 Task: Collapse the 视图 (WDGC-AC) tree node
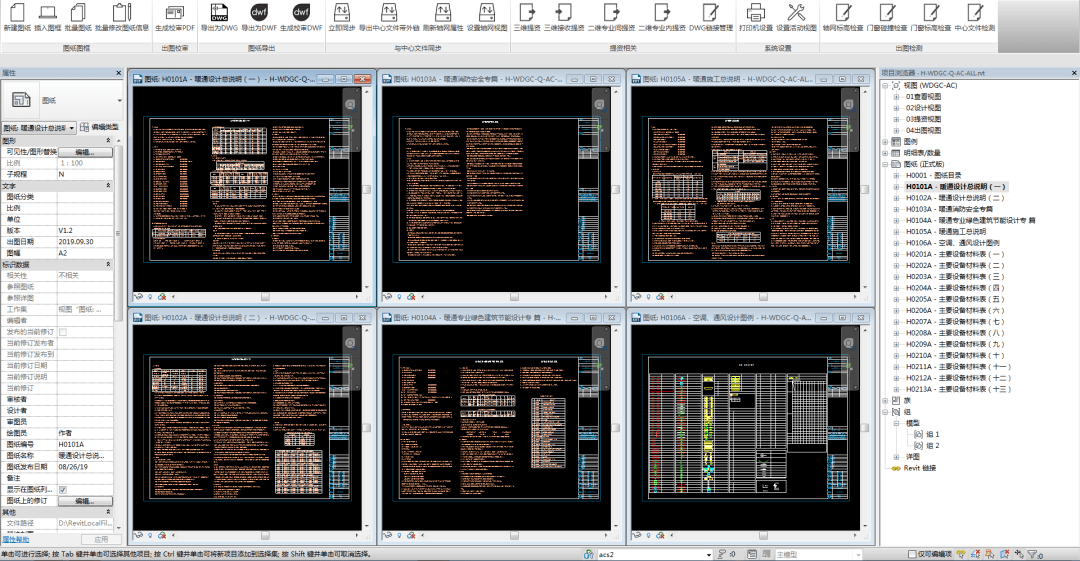point(885,85)
